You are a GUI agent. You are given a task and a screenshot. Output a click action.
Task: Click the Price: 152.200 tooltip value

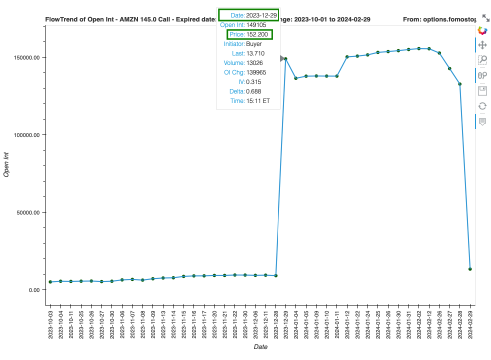pyautogui.click(x=257, y=34)
